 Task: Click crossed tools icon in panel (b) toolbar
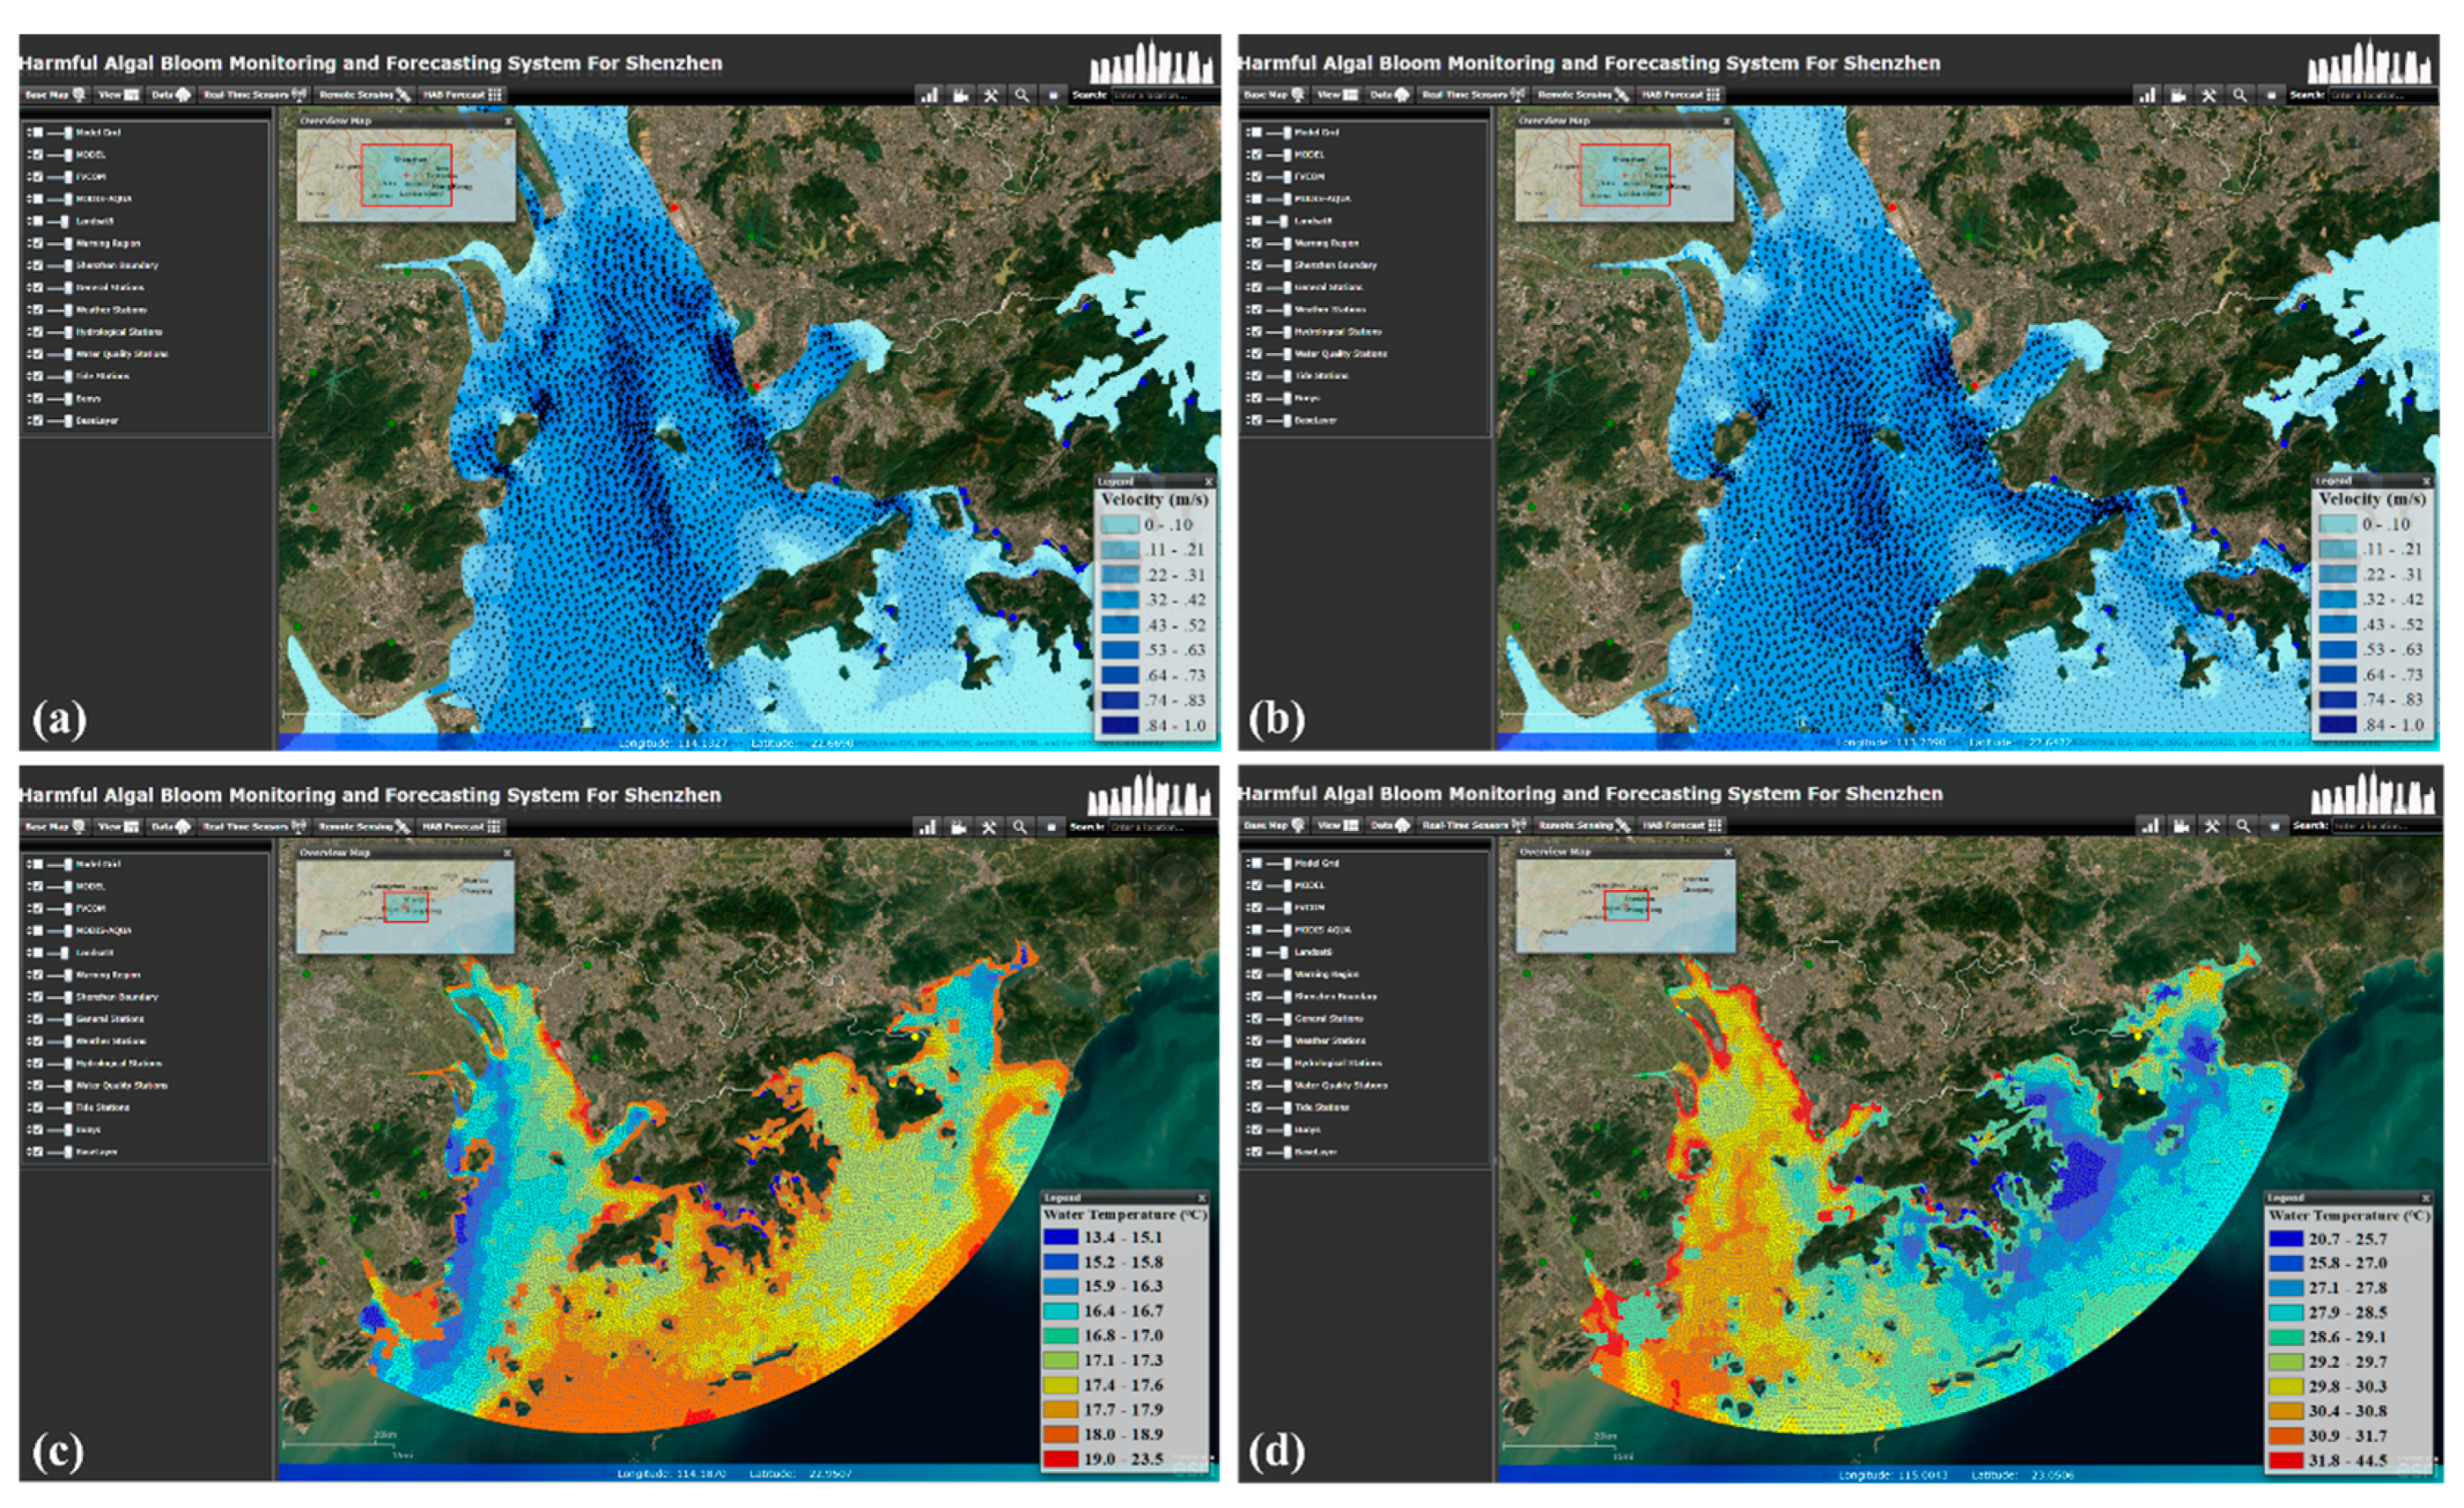click(x=2209, y=95)
